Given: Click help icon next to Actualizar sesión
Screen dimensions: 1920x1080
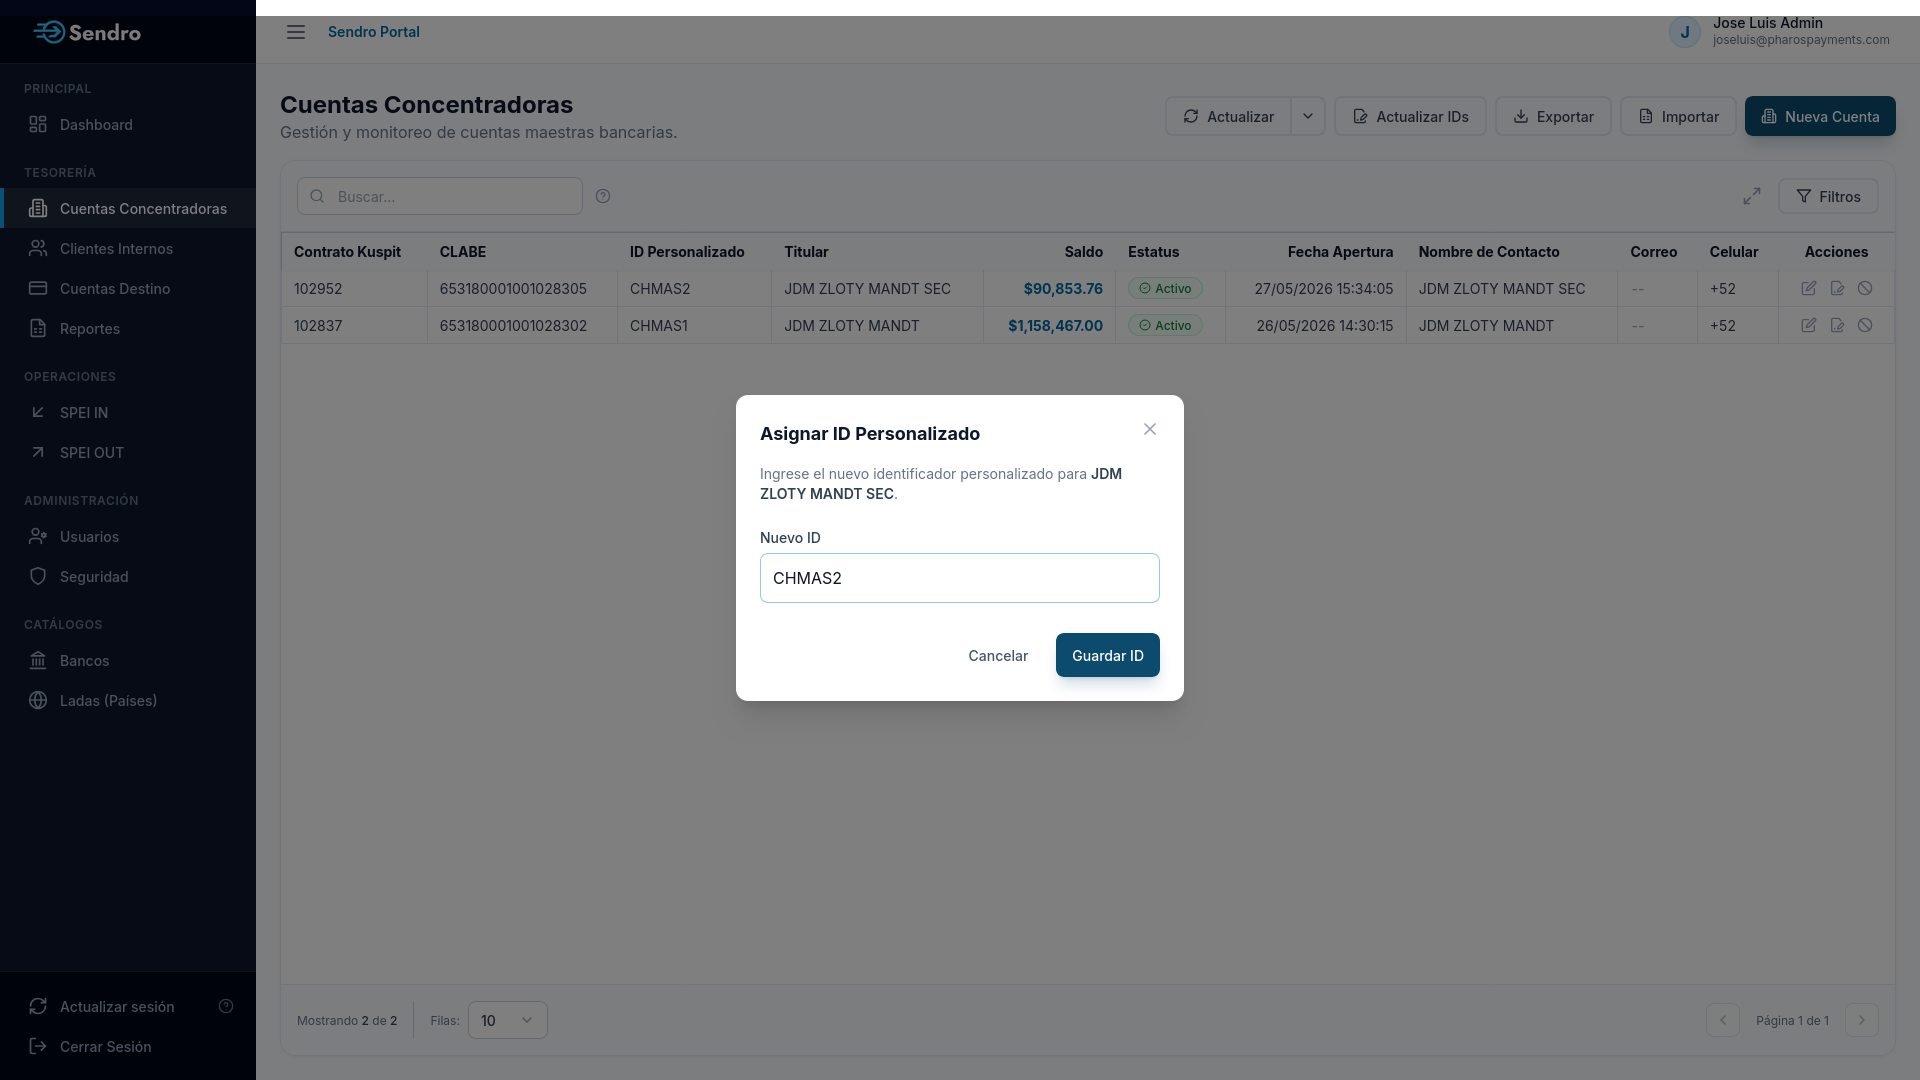Looking at the screenshot, I should (226, 1006).
